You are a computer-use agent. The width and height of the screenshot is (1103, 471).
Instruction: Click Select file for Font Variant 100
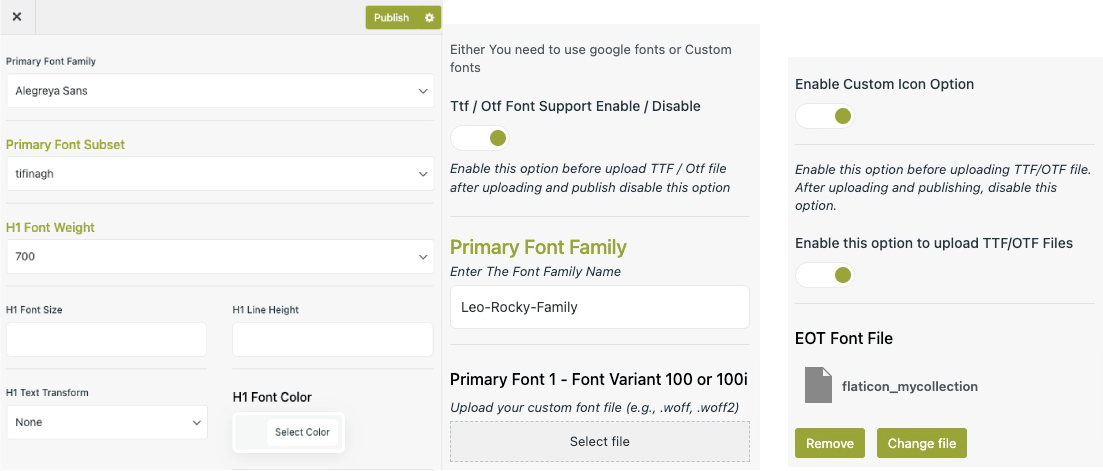click(599, 441)
